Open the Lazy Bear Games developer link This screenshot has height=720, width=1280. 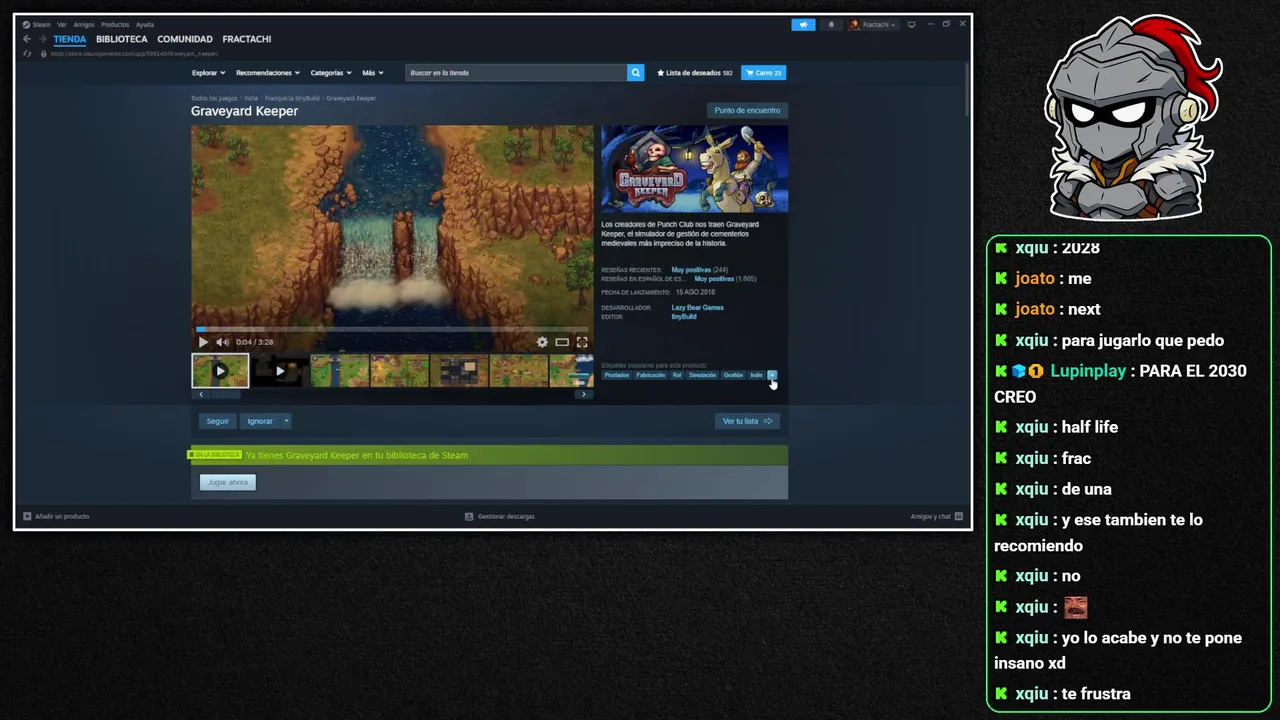[x=697, y=307]
